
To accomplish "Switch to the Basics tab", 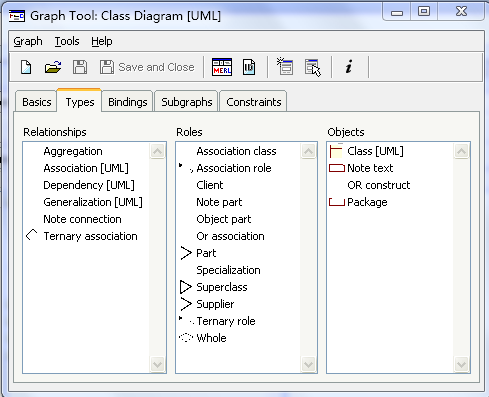I will 37,102.
